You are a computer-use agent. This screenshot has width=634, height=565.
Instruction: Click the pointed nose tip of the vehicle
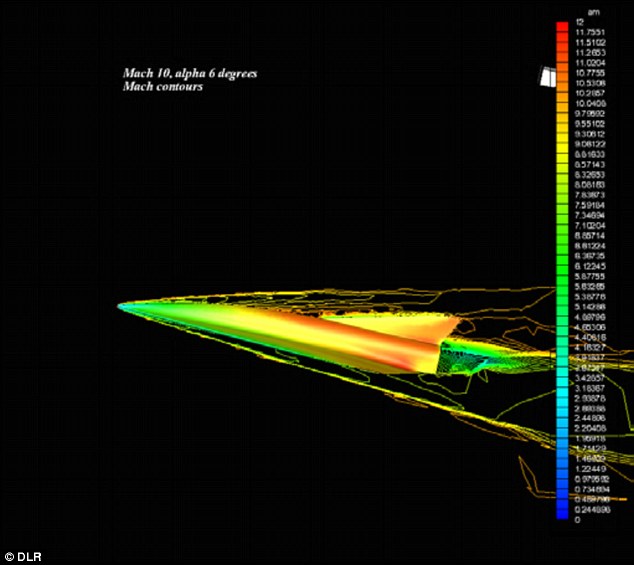pyautogui.click(x=119, y=306)
